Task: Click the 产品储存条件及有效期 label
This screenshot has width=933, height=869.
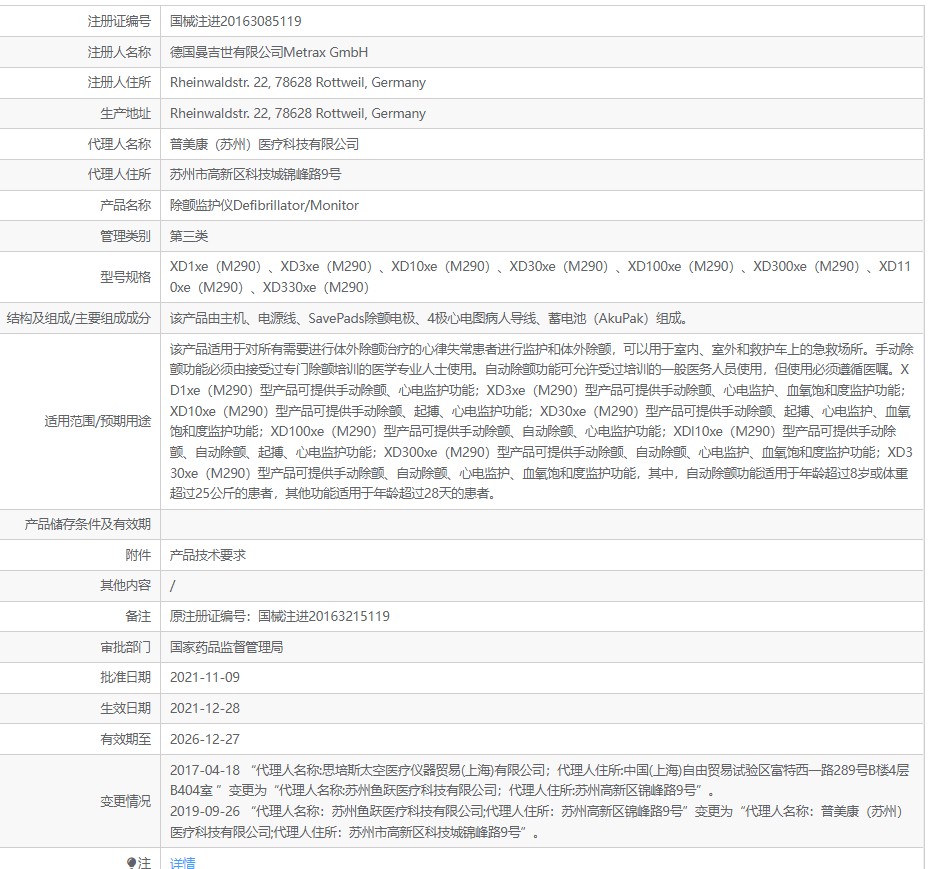Action: 87,524
